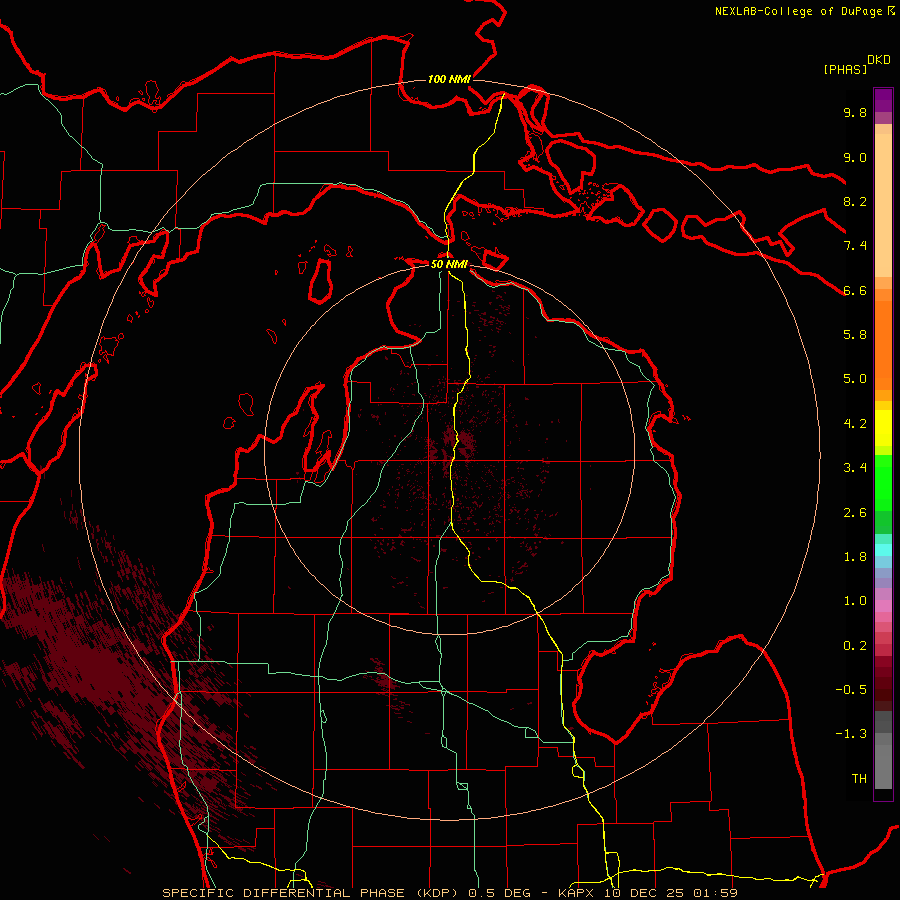Select the 5.0 legend value
Viewport: 900px width, 900px height.
pos(855,379)
